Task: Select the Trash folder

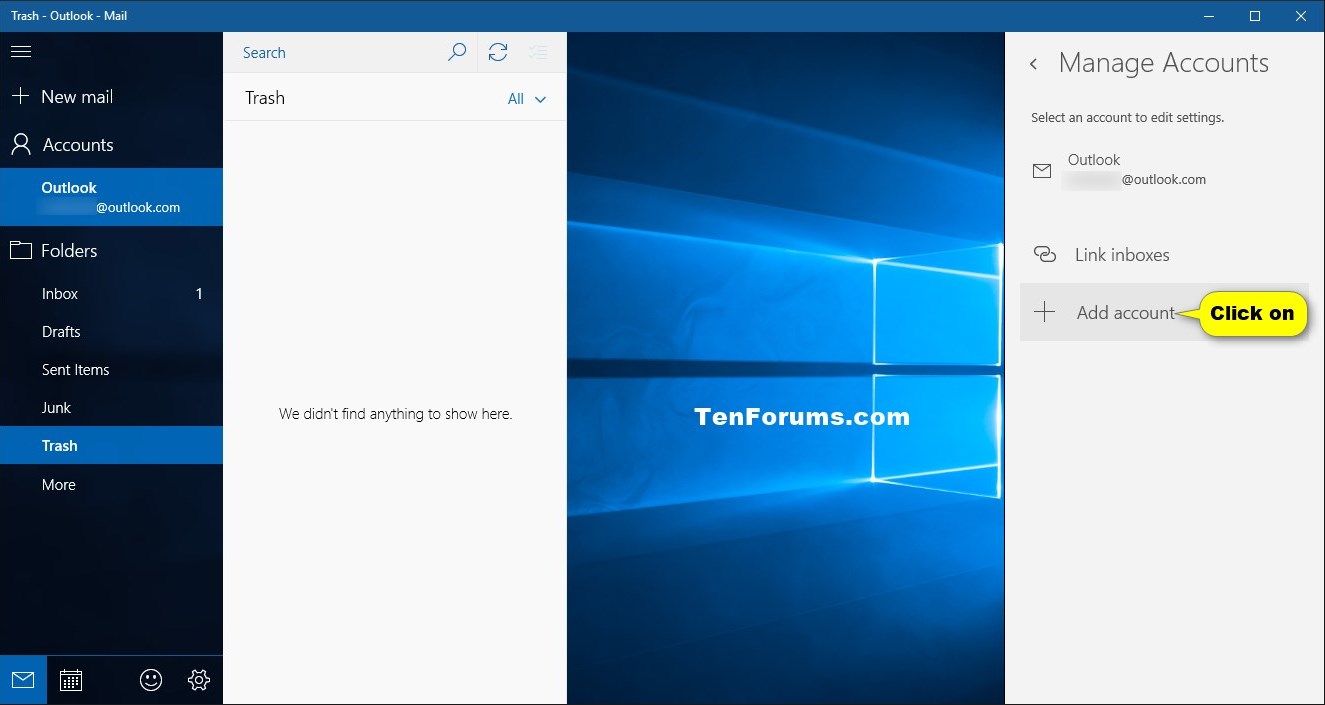Action: coord(111,446)
